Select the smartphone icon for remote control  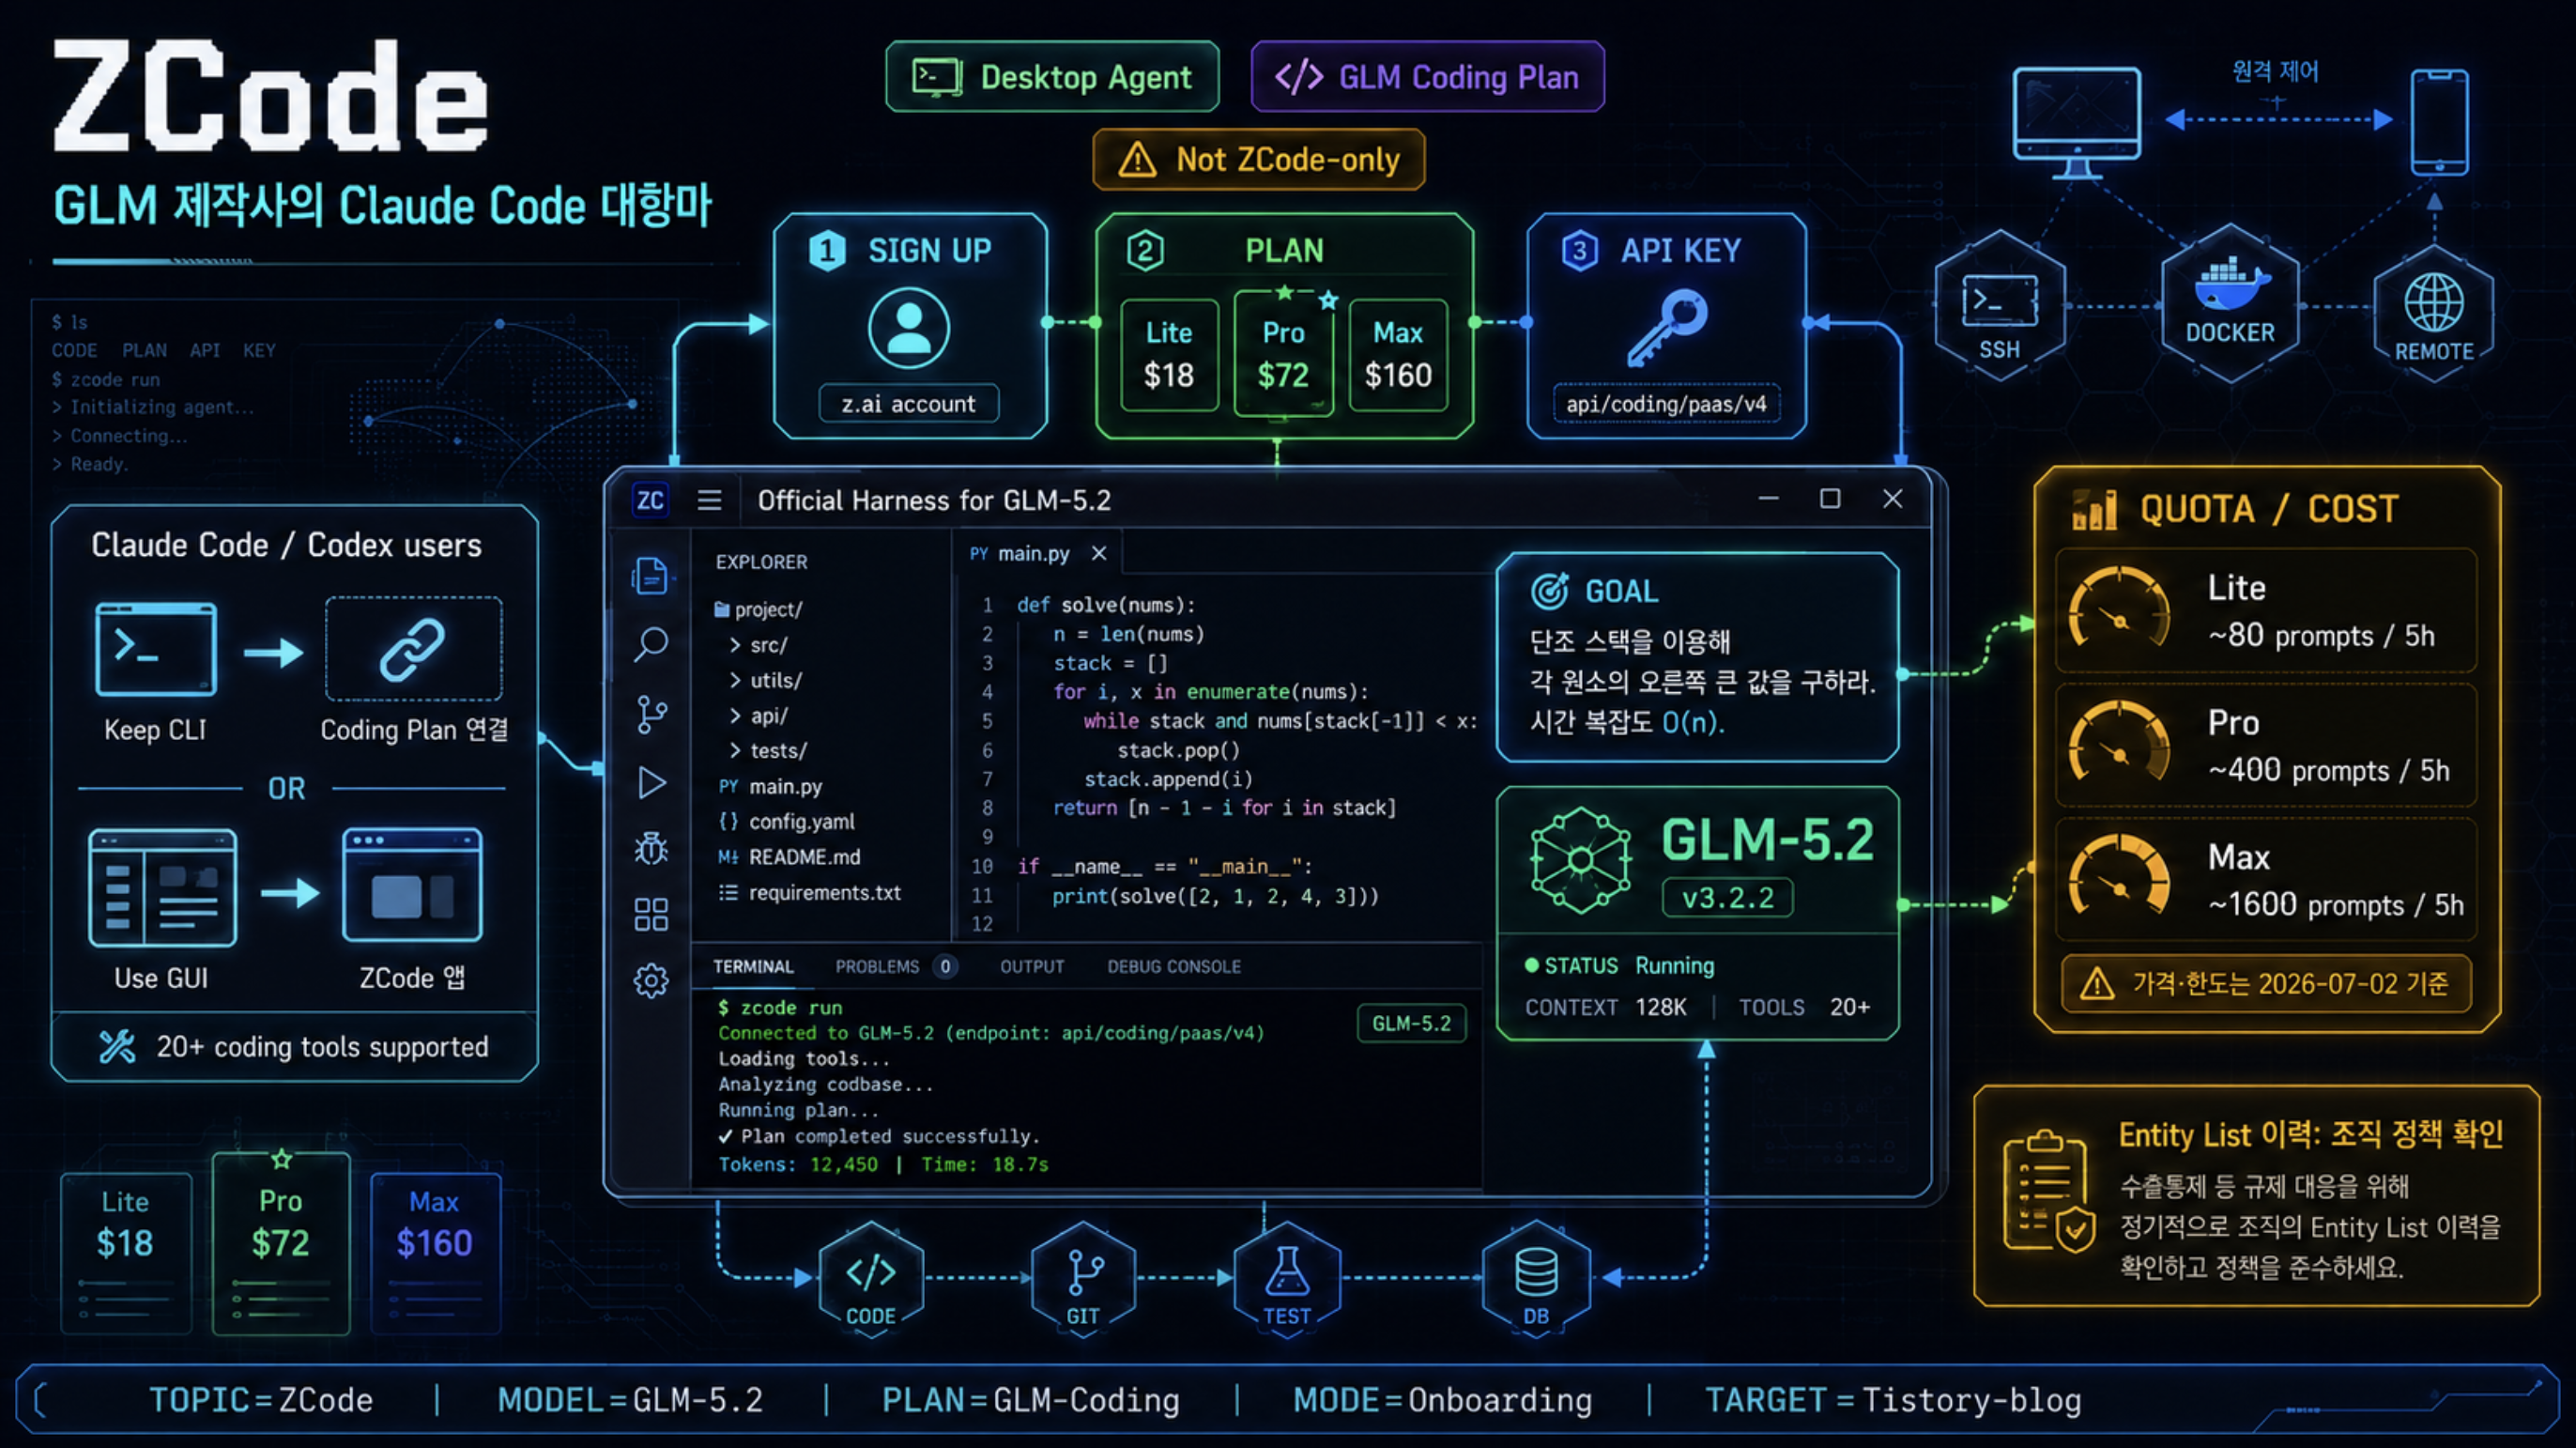point(2439,121)
